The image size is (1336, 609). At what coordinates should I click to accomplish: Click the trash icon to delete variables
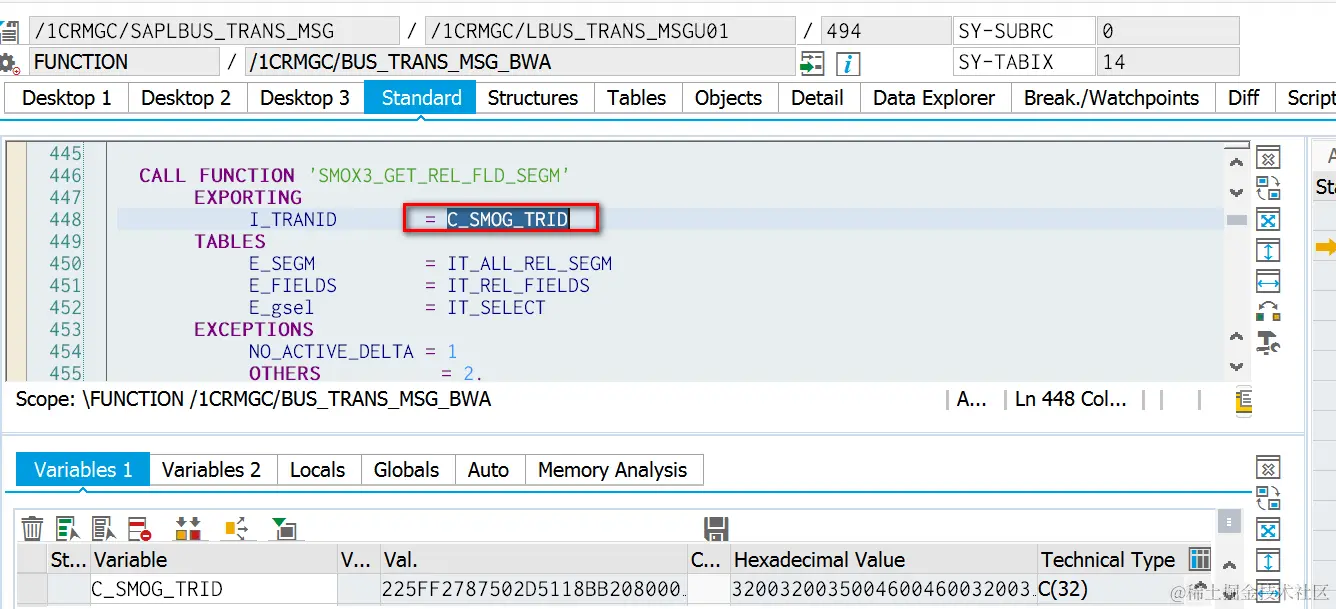tap(33, 528)
